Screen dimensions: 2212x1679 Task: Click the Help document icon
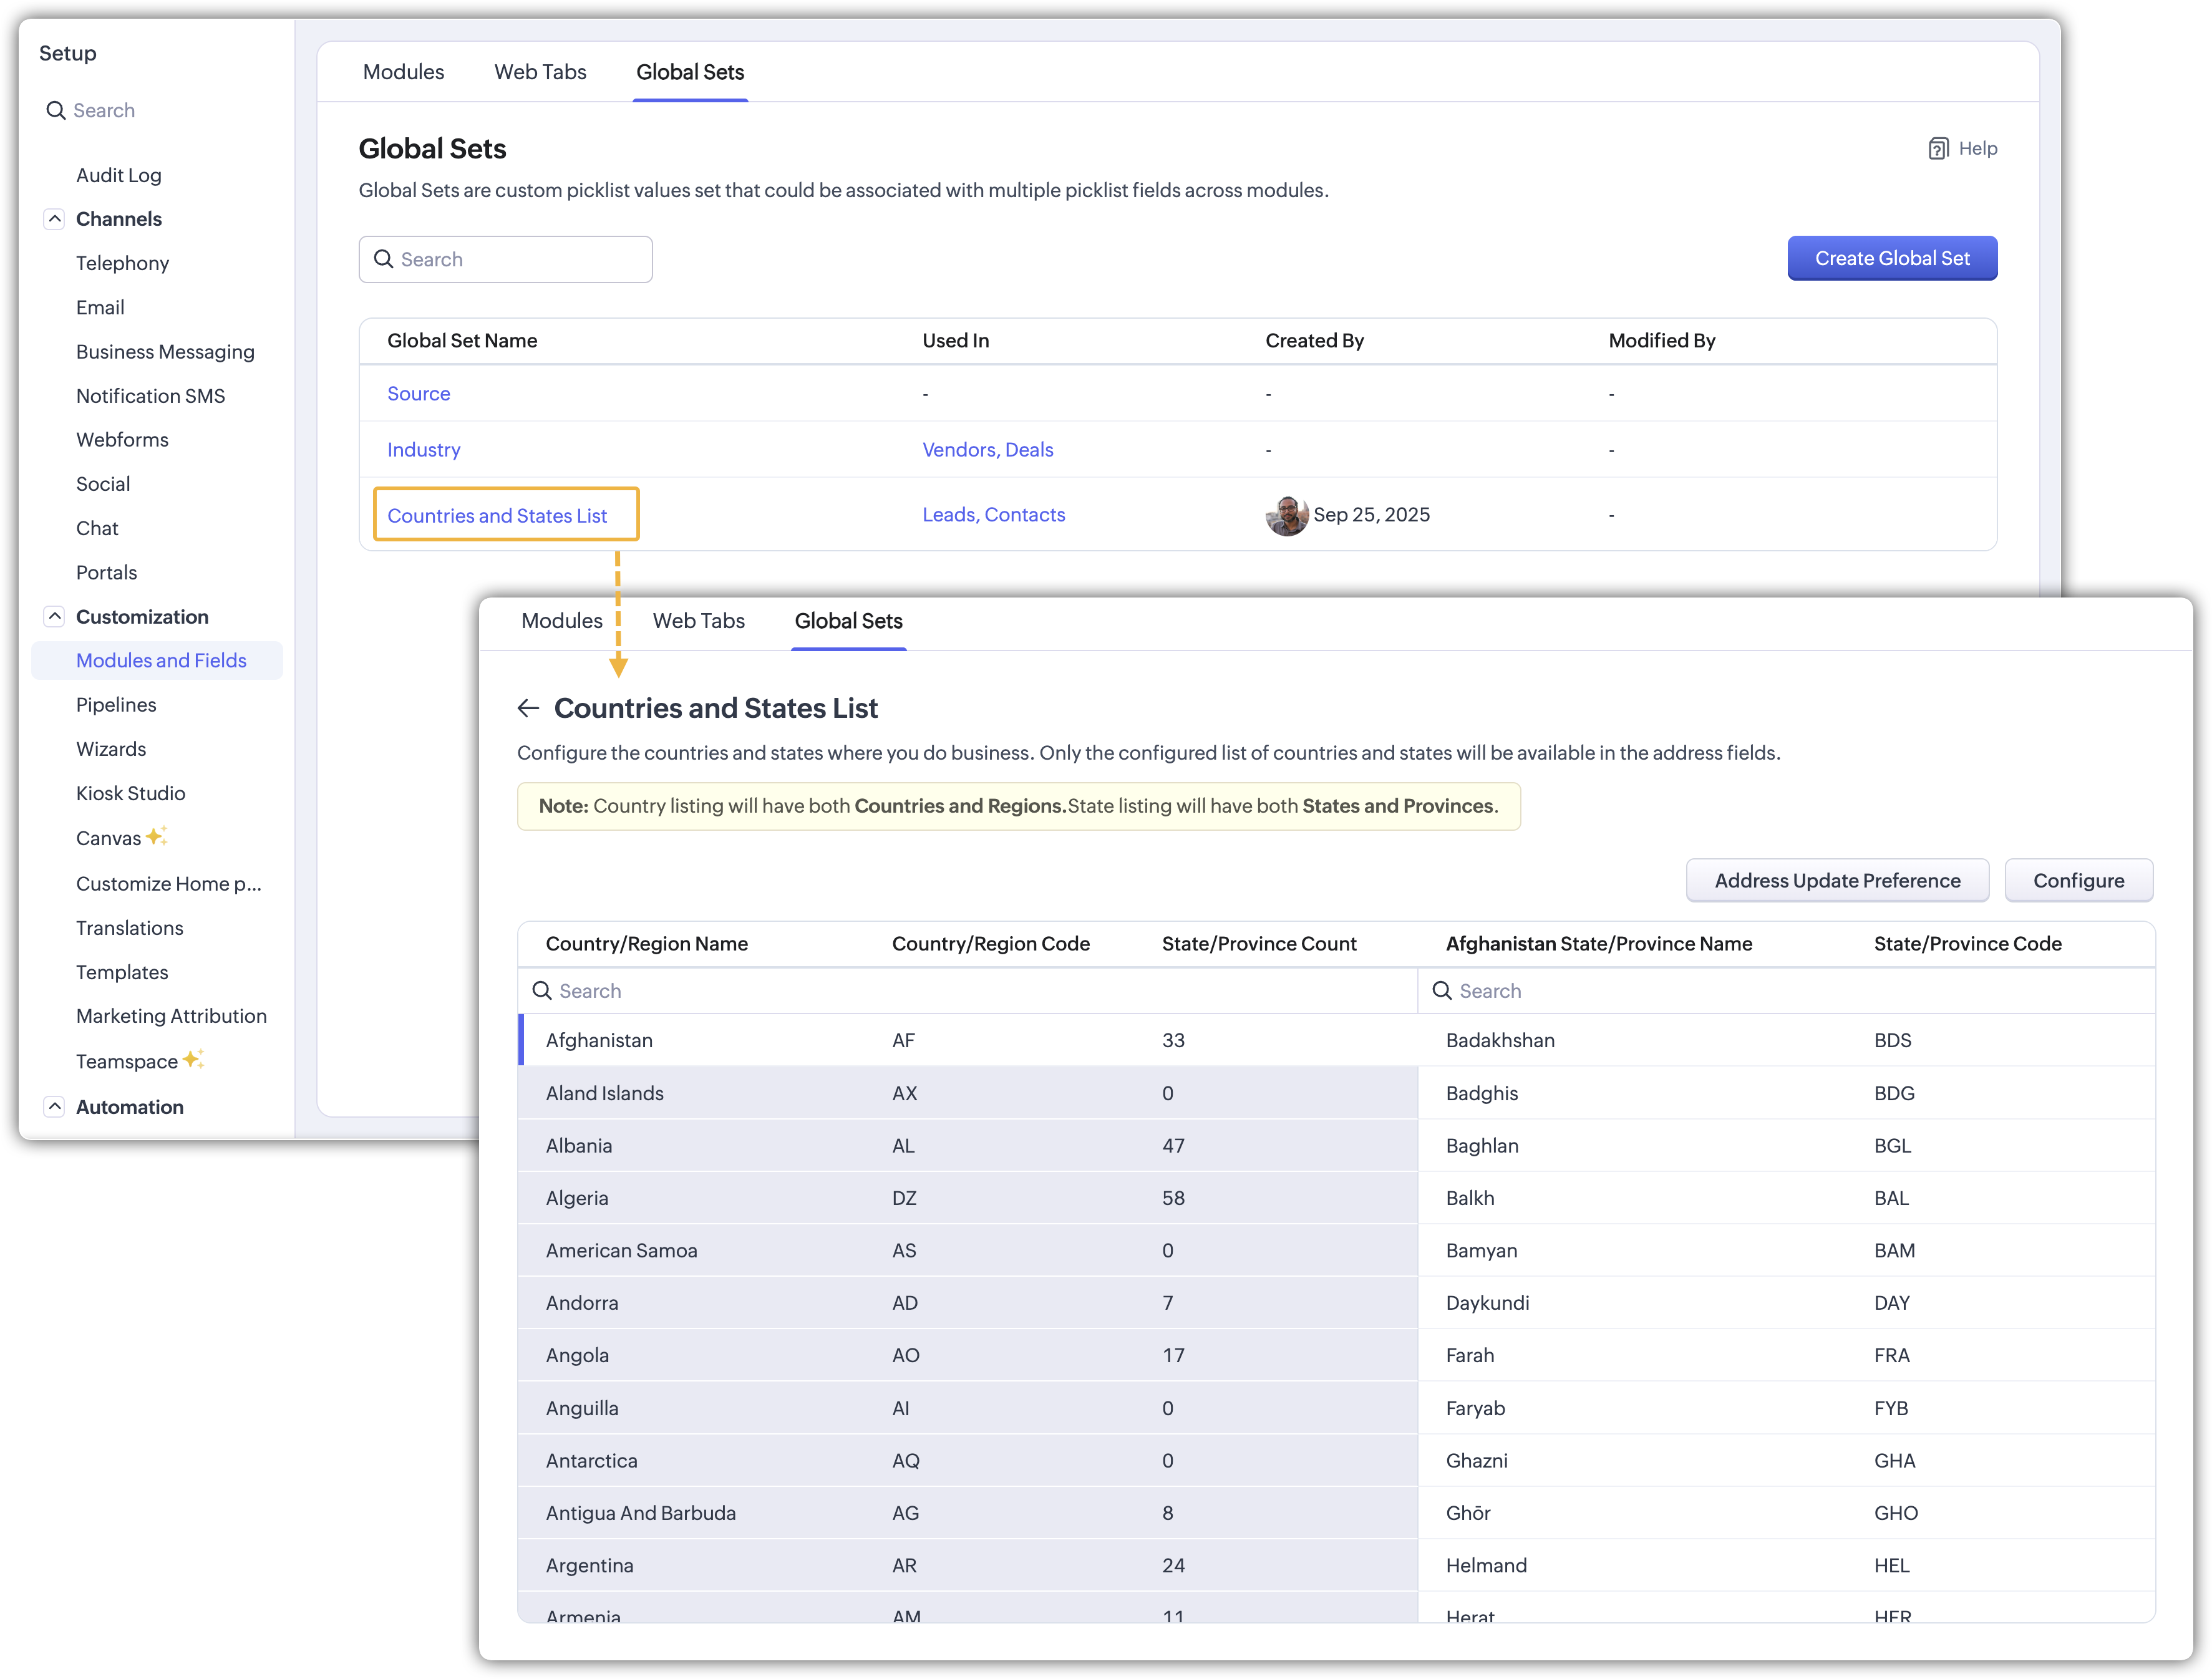click(1938, 149)
